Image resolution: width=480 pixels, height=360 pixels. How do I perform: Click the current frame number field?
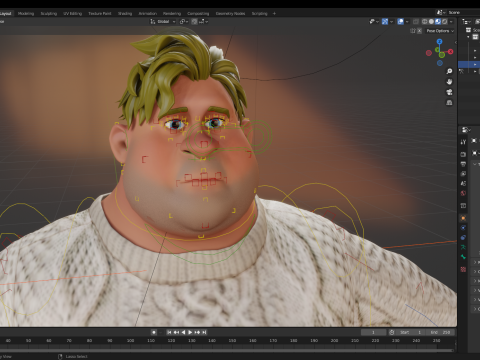click(x=373, y=332)
